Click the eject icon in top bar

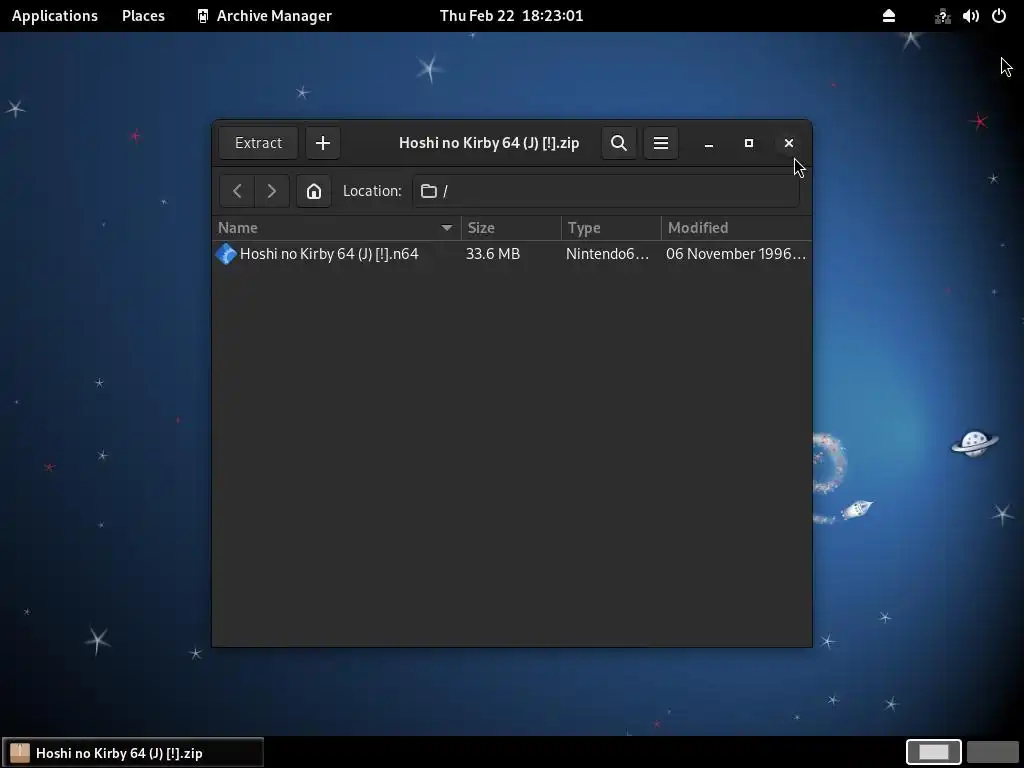click(889, 16)
